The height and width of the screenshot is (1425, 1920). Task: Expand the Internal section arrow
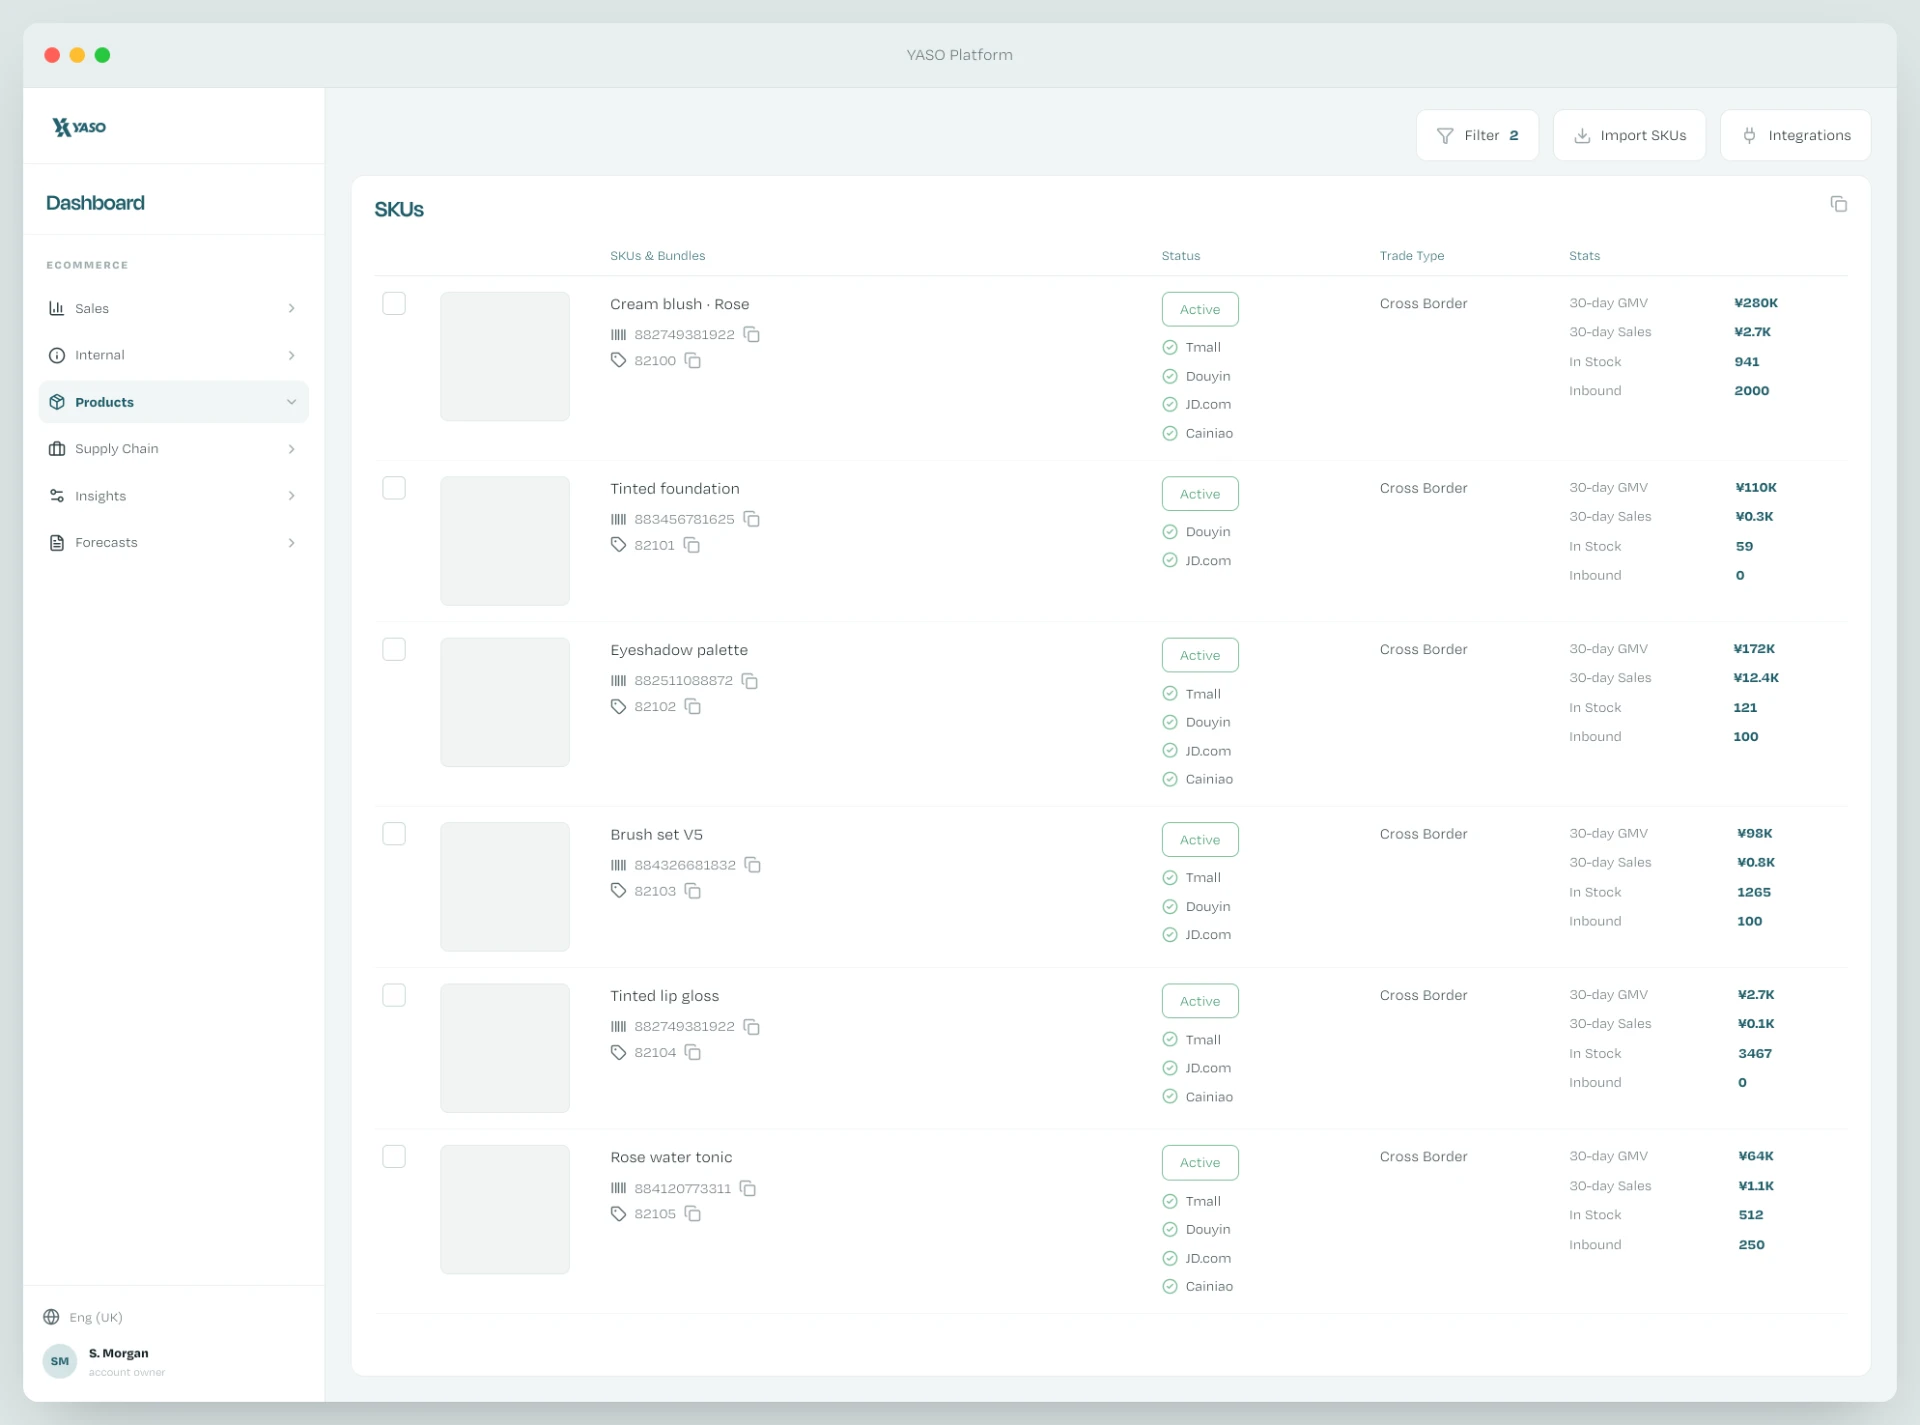[291, 355]
